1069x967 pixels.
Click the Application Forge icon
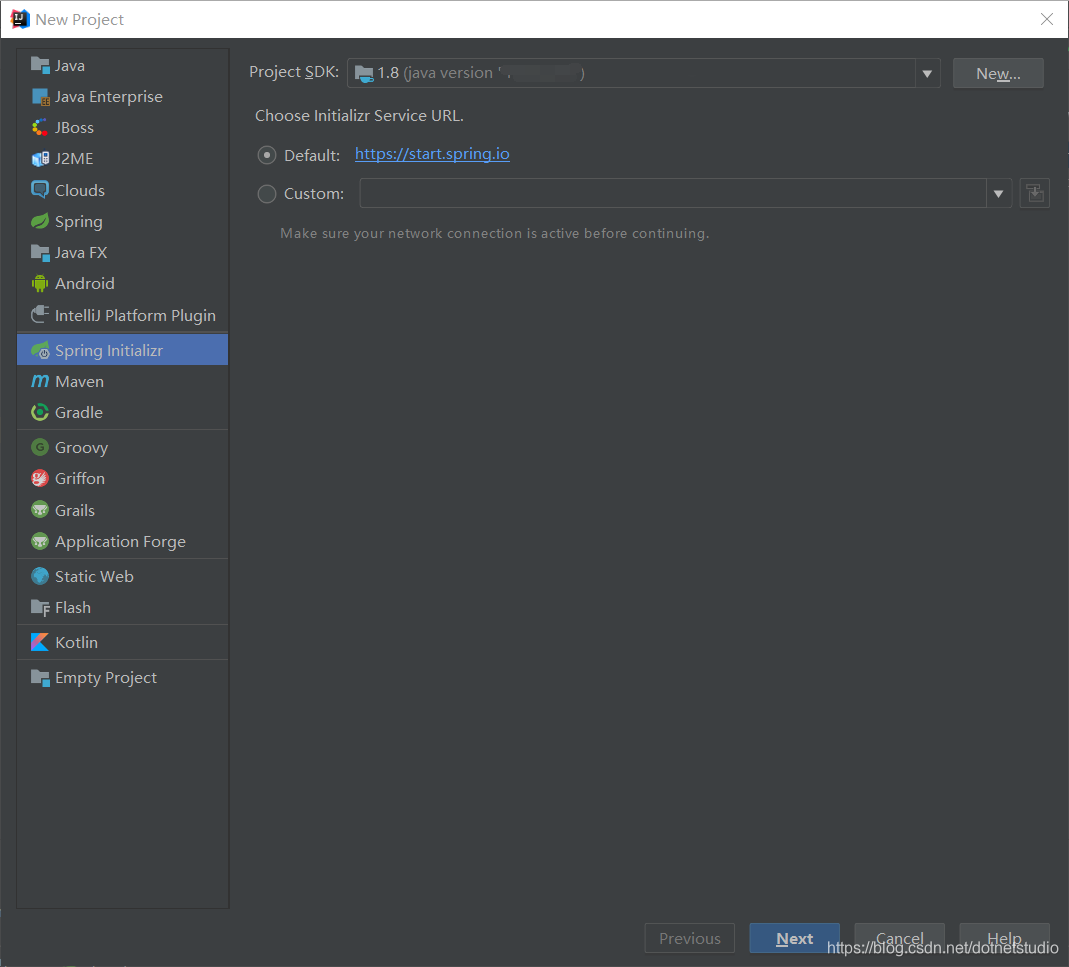tap(40, 541)
